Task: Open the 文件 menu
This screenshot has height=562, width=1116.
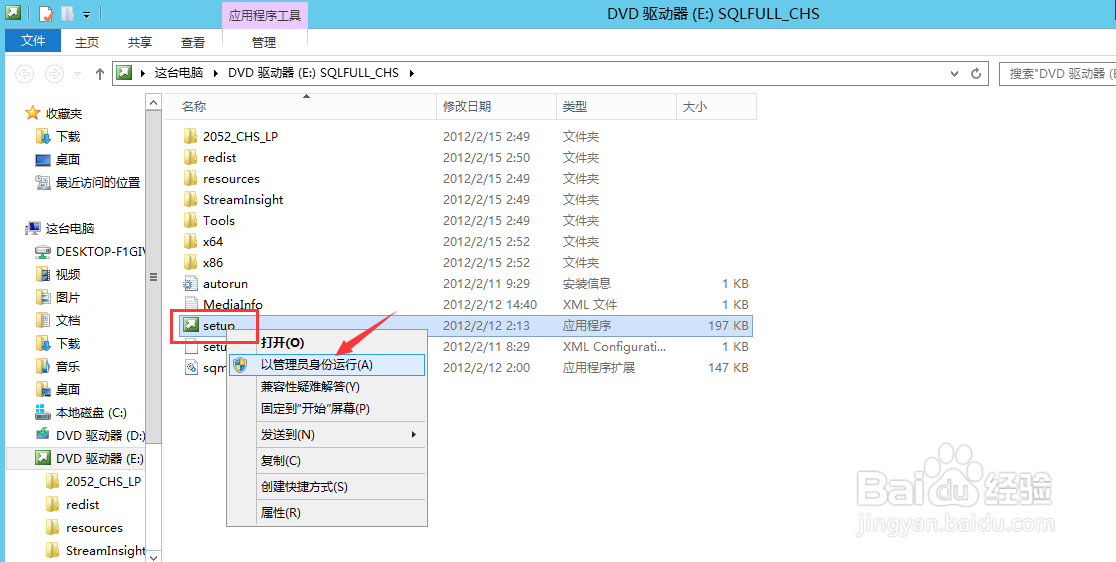Action: click(x=33, y=41)
